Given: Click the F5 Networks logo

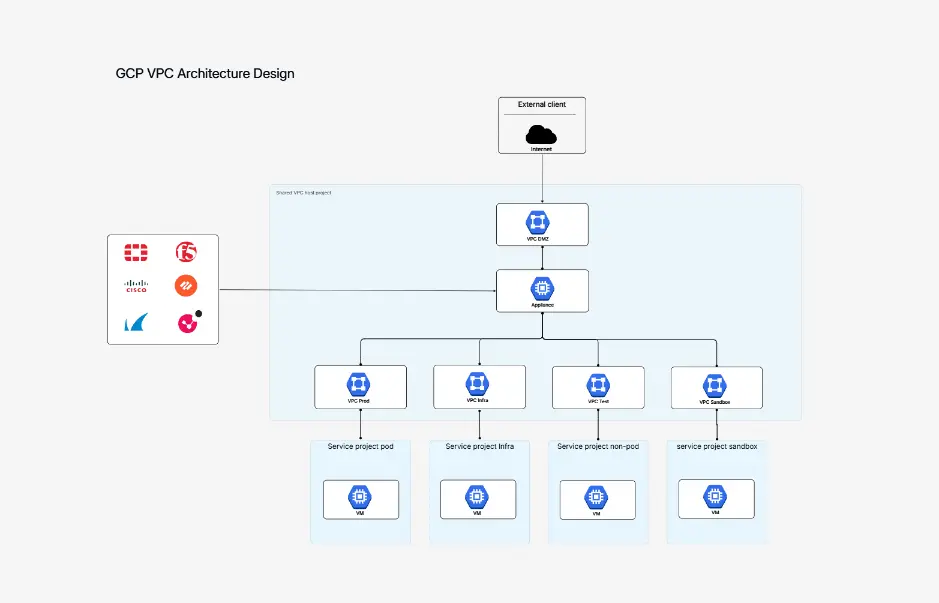Looking at the screenshot, I should click(x=188, y=252).
